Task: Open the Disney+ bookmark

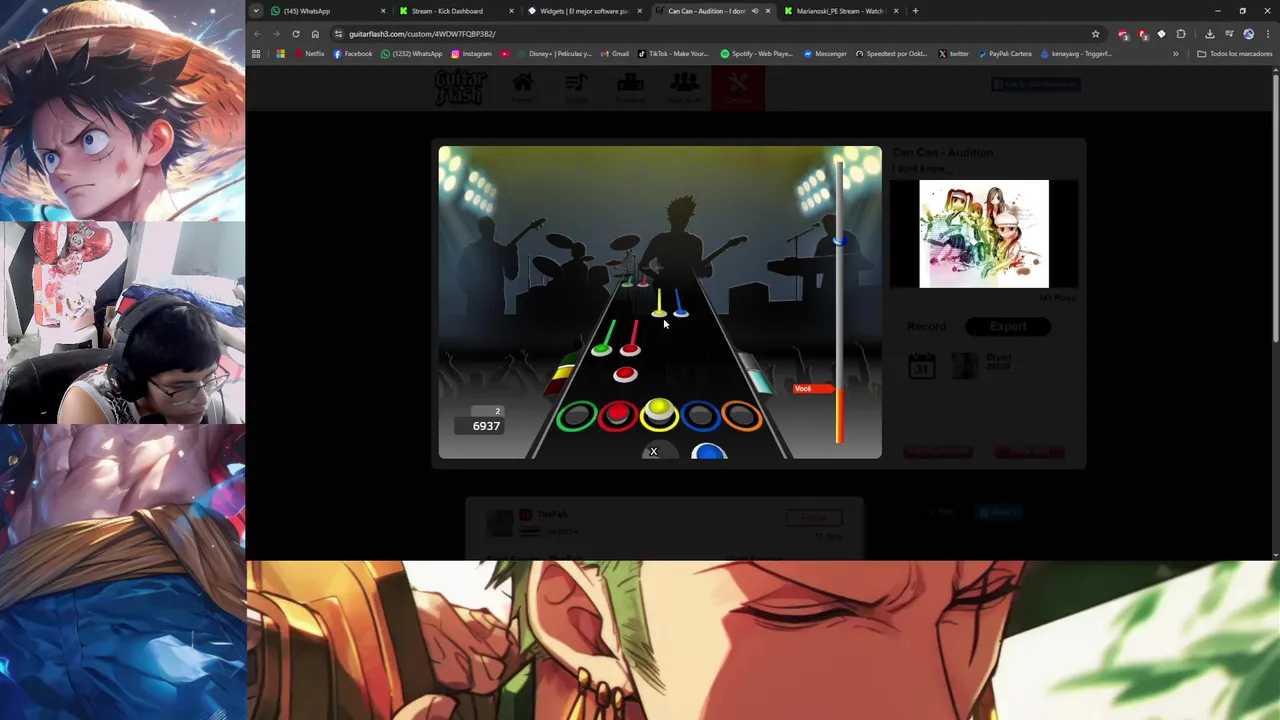Action: coord(555,54)
